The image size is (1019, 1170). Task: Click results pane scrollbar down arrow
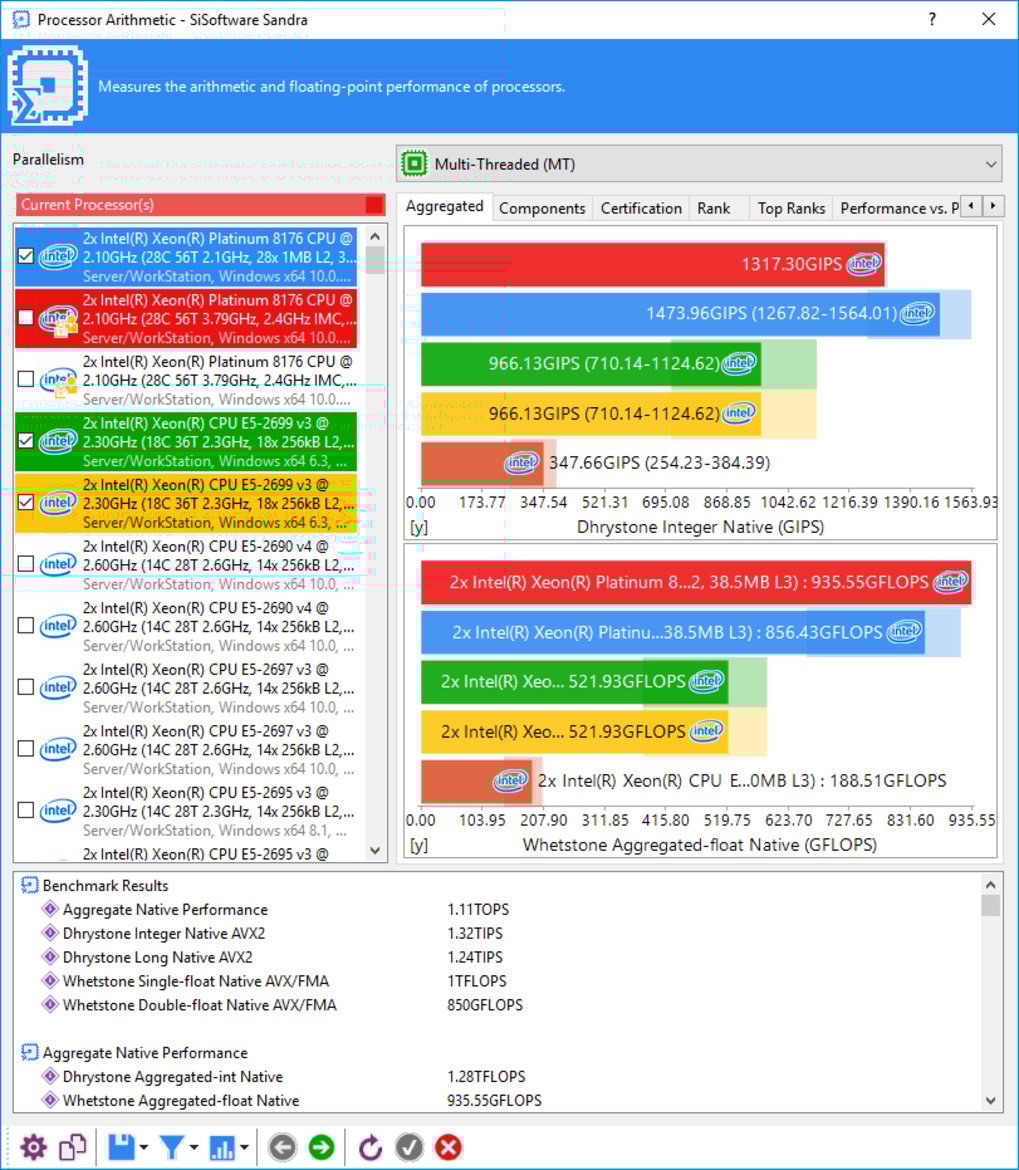point(991,1101)
